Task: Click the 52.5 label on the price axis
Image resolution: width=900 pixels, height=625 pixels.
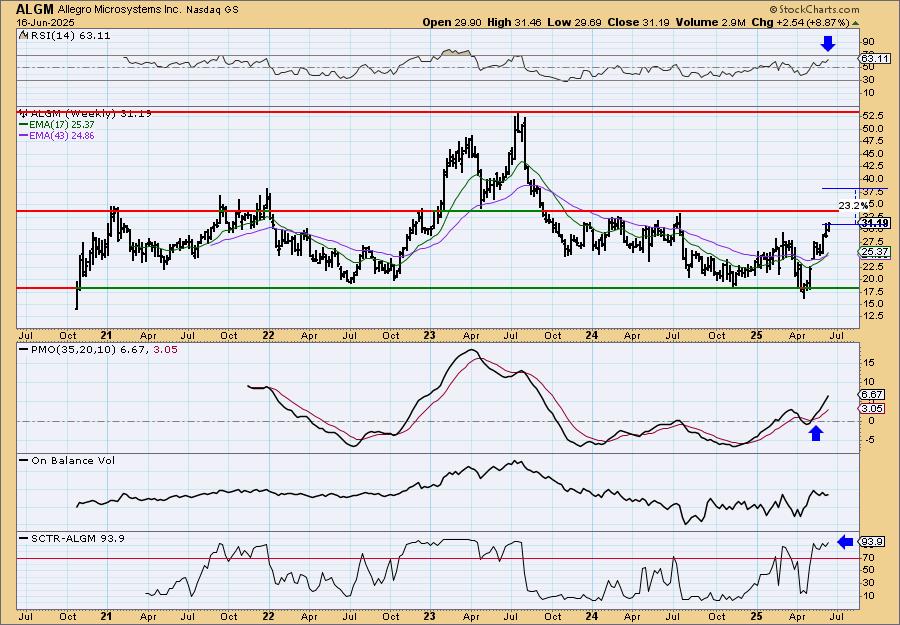Action: click(872, 115)
